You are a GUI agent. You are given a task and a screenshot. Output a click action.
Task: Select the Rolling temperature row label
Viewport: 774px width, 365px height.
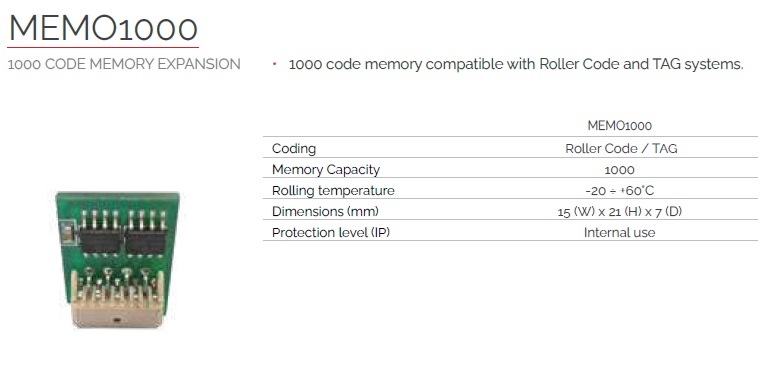333,191
